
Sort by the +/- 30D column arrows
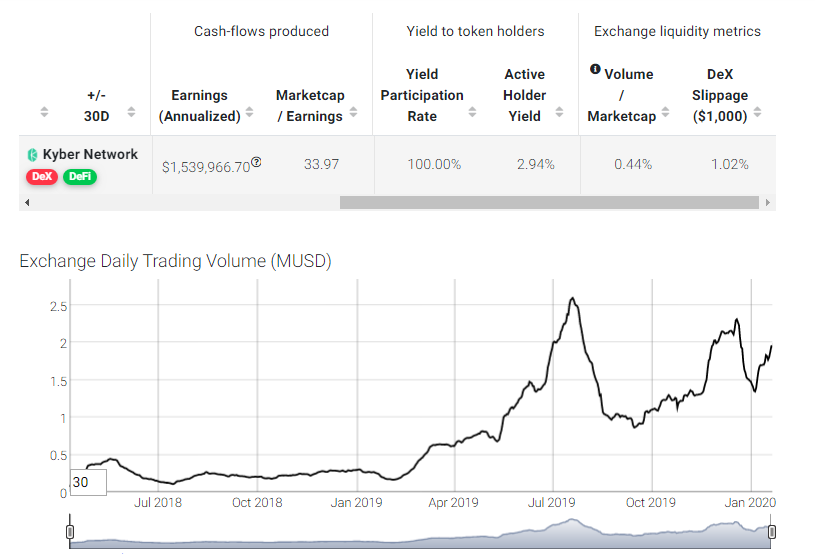coord(131,112)
